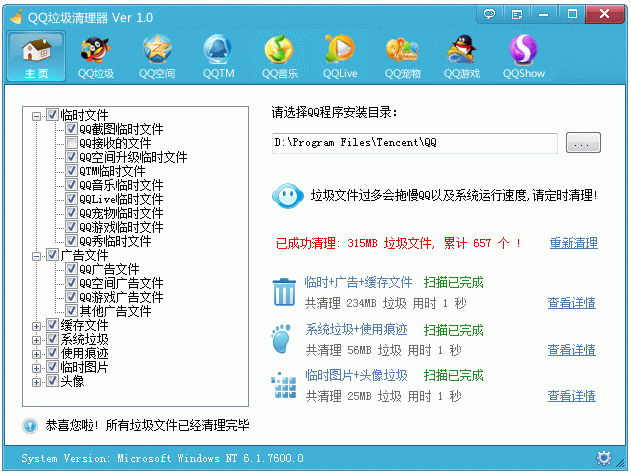Screen dimensions: 631x475
Task: Click the skin/menu icon in title bar
Action: point(517,14)
